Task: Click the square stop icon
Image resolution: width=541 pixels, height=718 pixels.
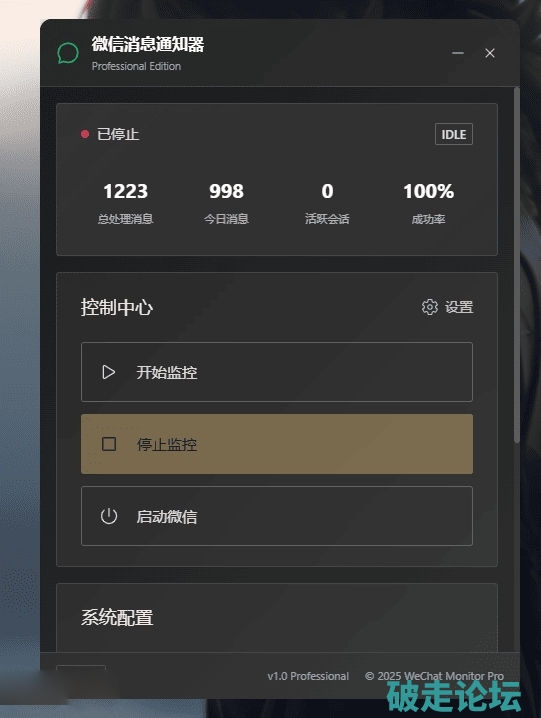Action: (109, 444)
